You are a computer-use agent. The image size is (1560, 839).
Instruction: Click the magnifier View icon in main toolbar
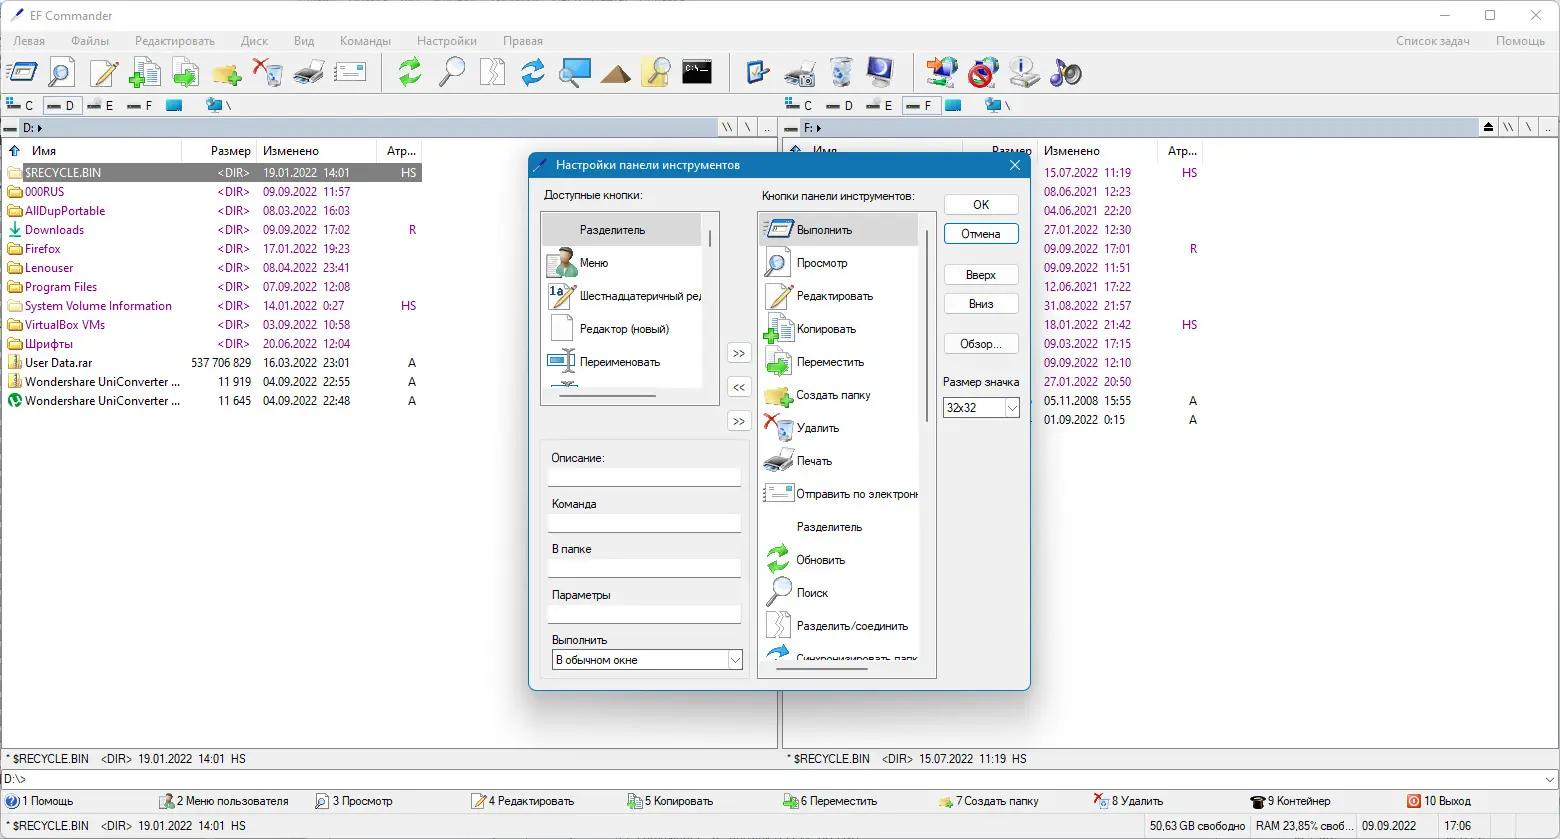(x=62, y=72)
